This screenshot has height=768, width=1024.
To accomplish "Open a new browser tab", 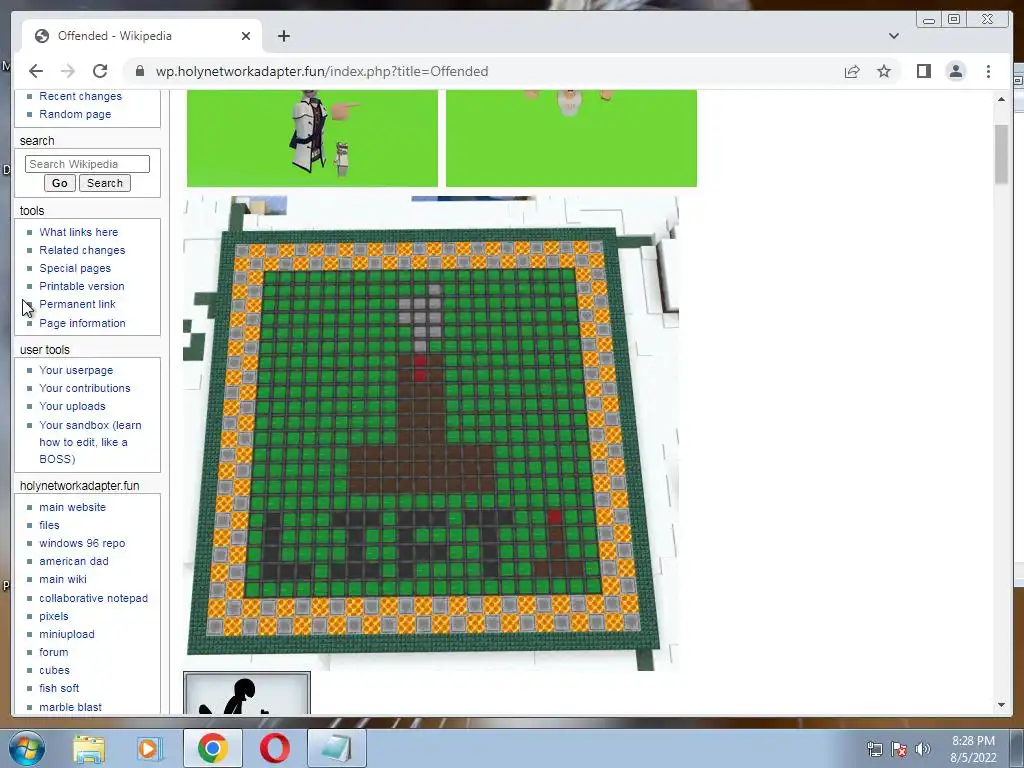I will pos(283,36).
